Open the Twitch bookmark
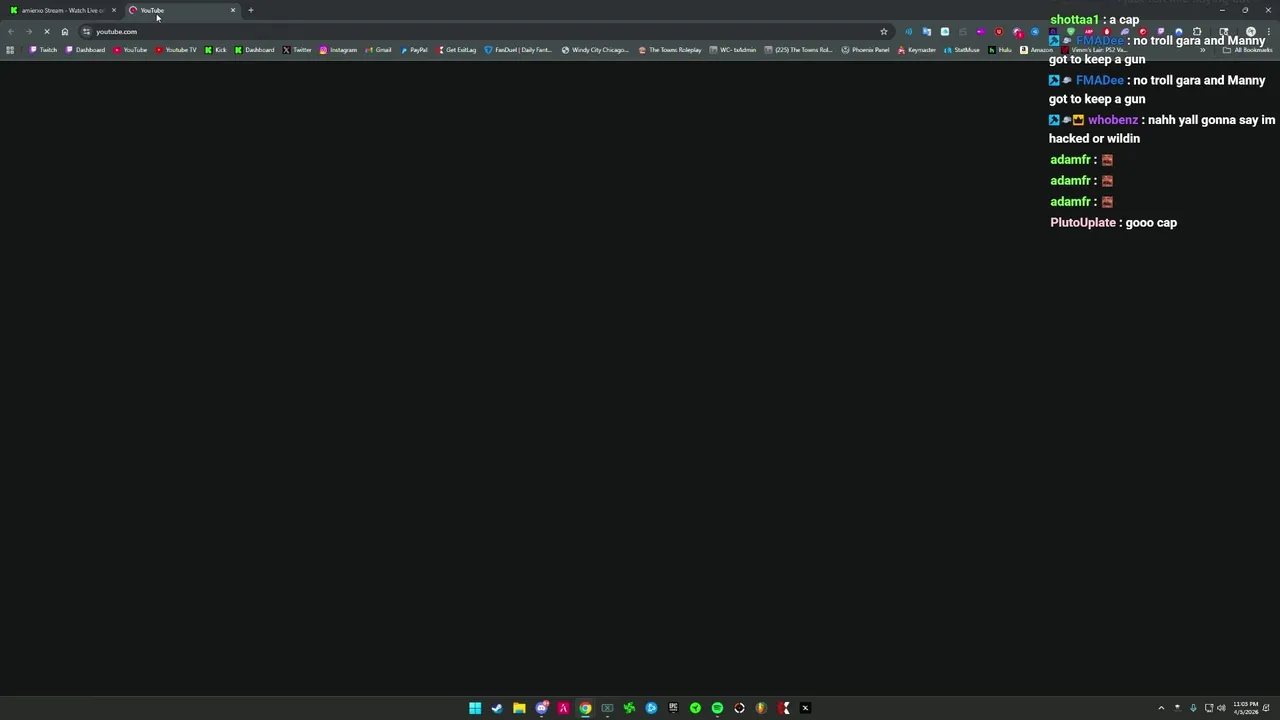The height and width of the screenshot is (720, 1280). click(x=44, y=50)
